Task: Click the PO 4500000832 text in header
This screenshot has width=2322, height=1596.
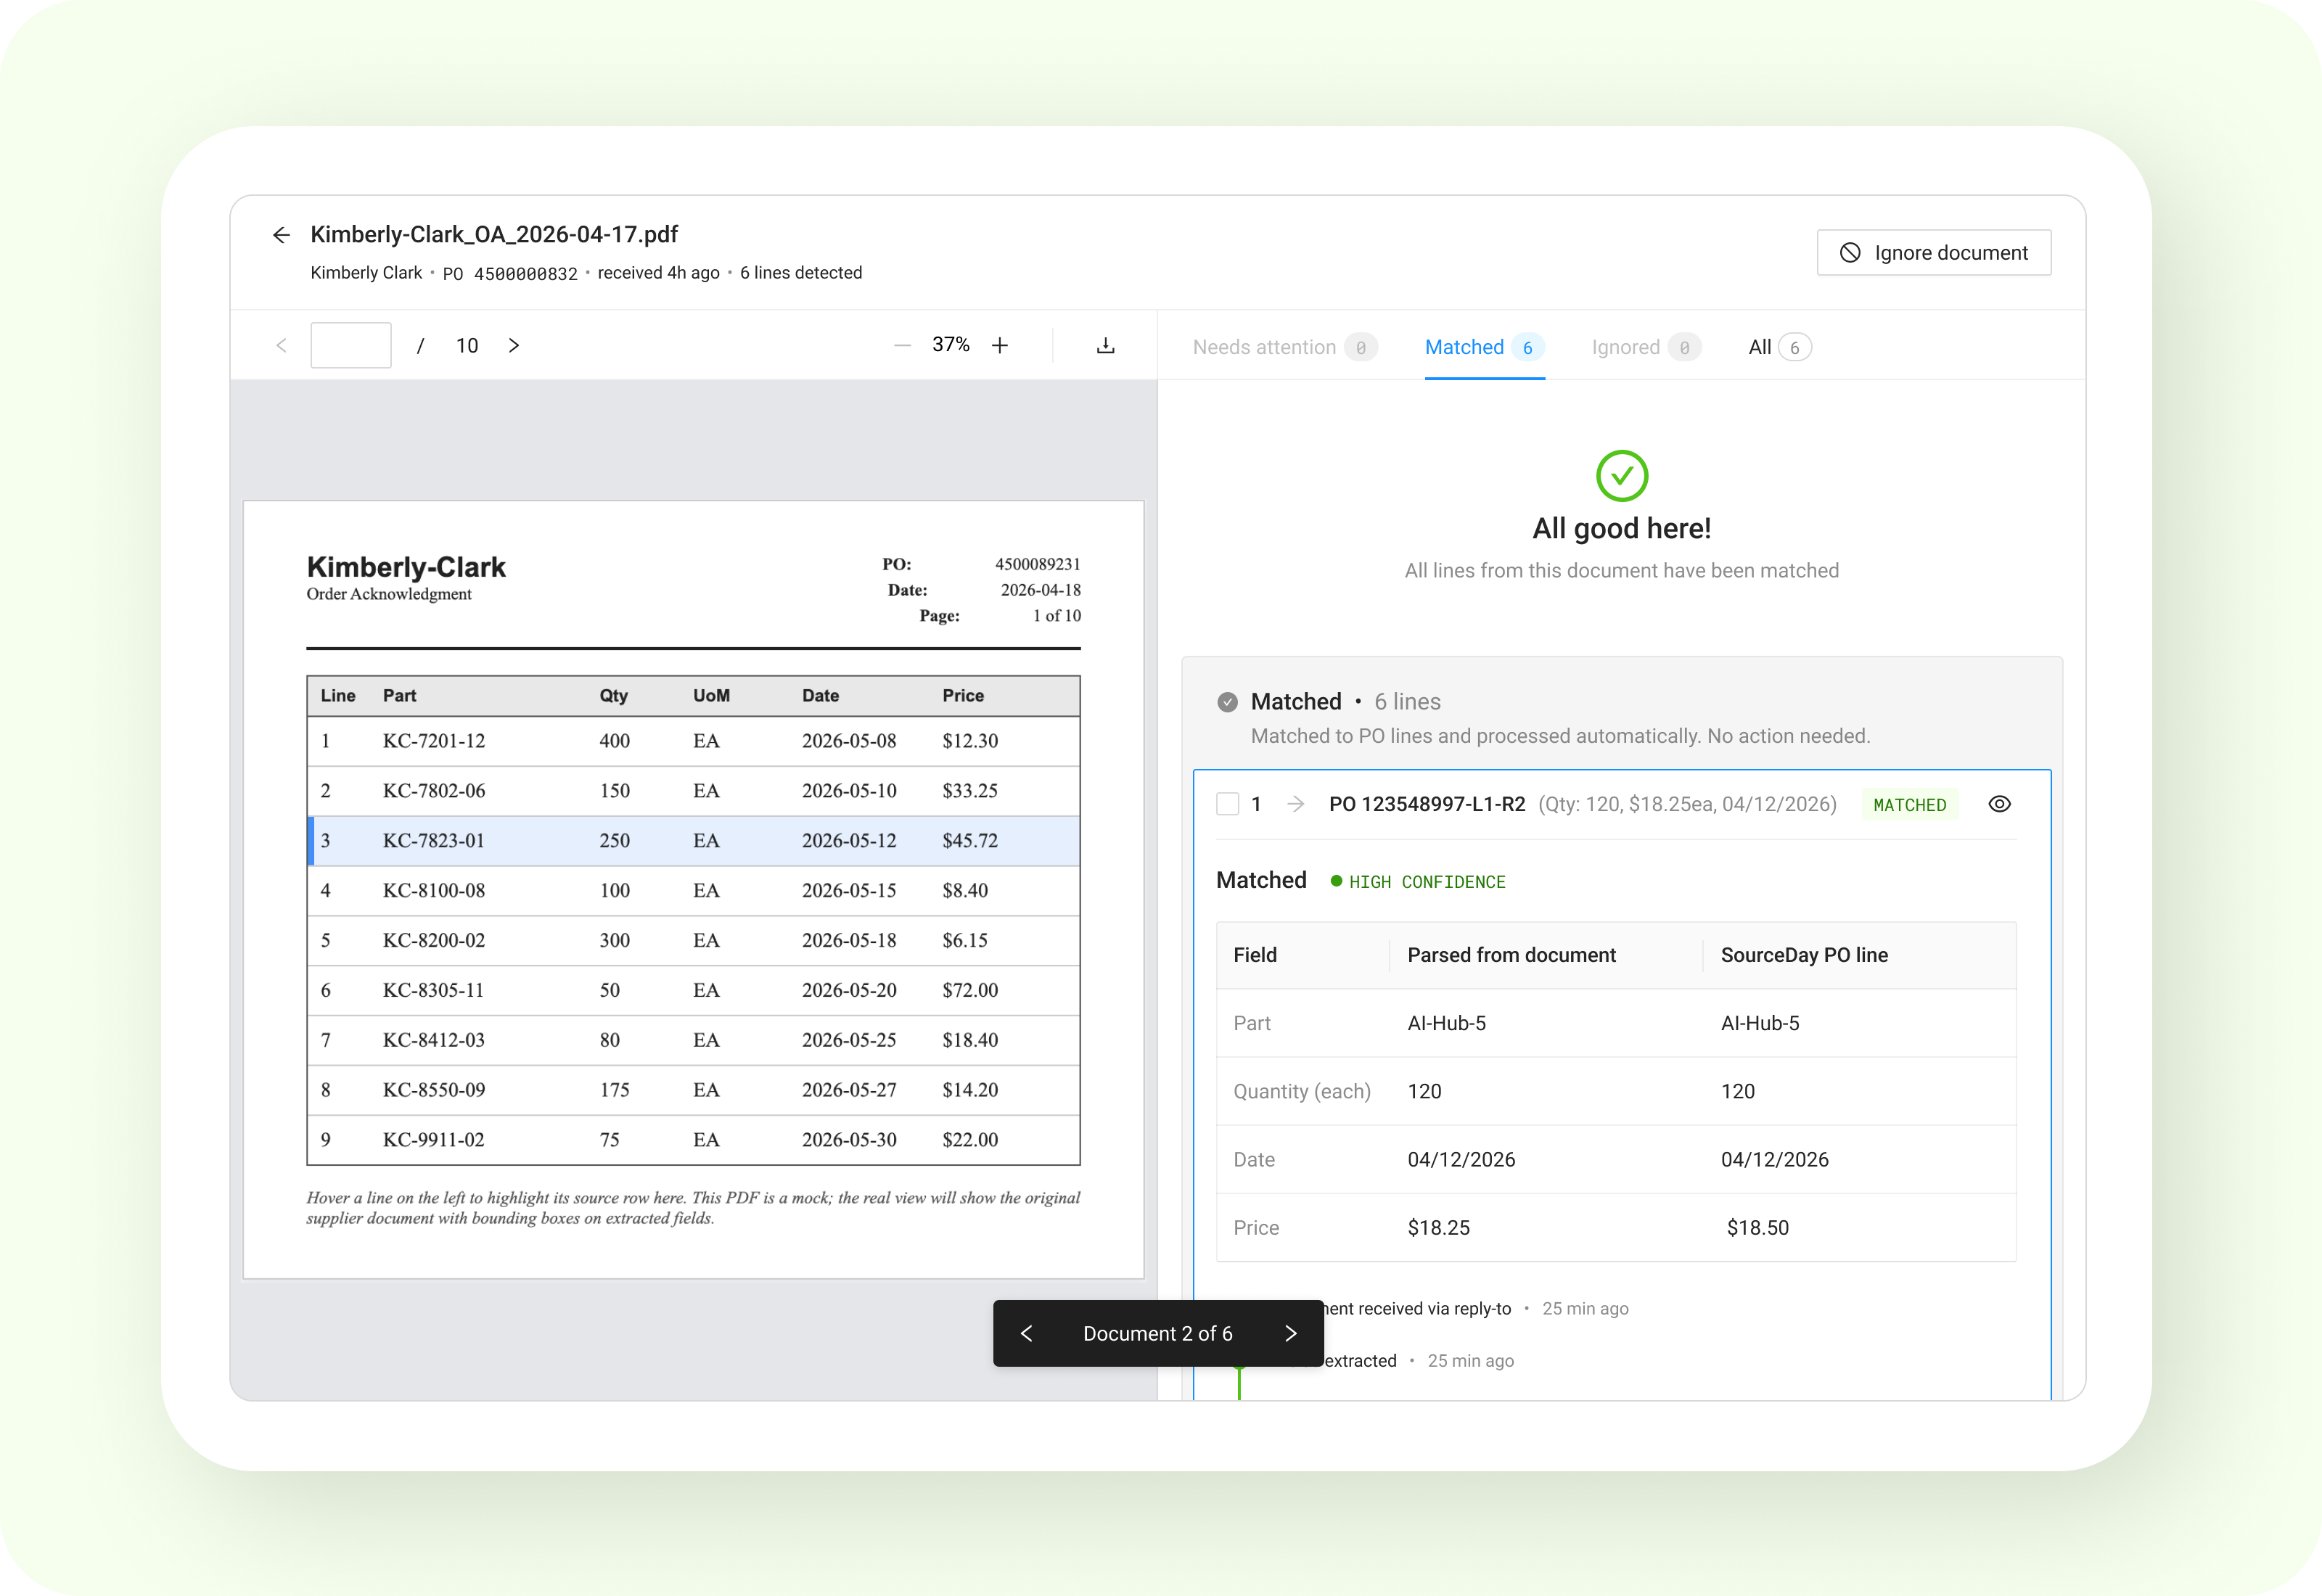Action: 510,273
